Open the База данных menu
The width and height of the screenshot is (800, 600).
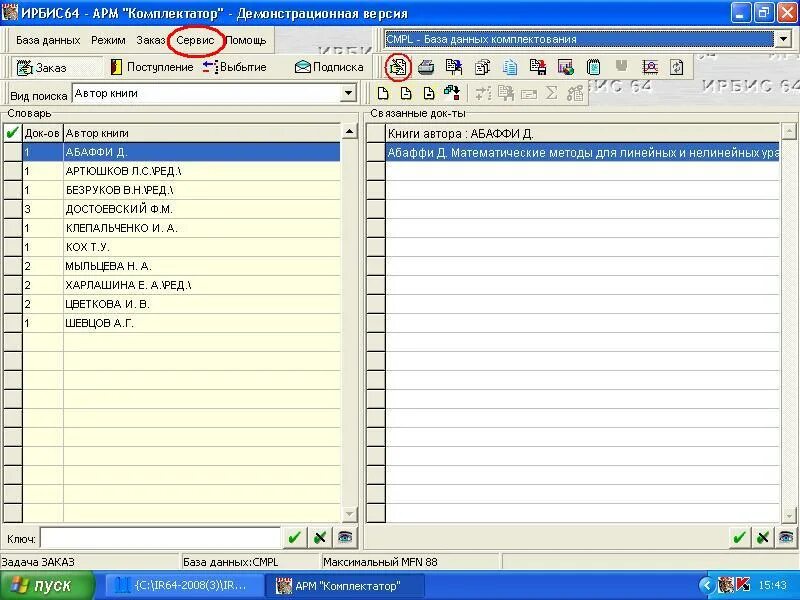pyautogui.click(x=48, y=40)
